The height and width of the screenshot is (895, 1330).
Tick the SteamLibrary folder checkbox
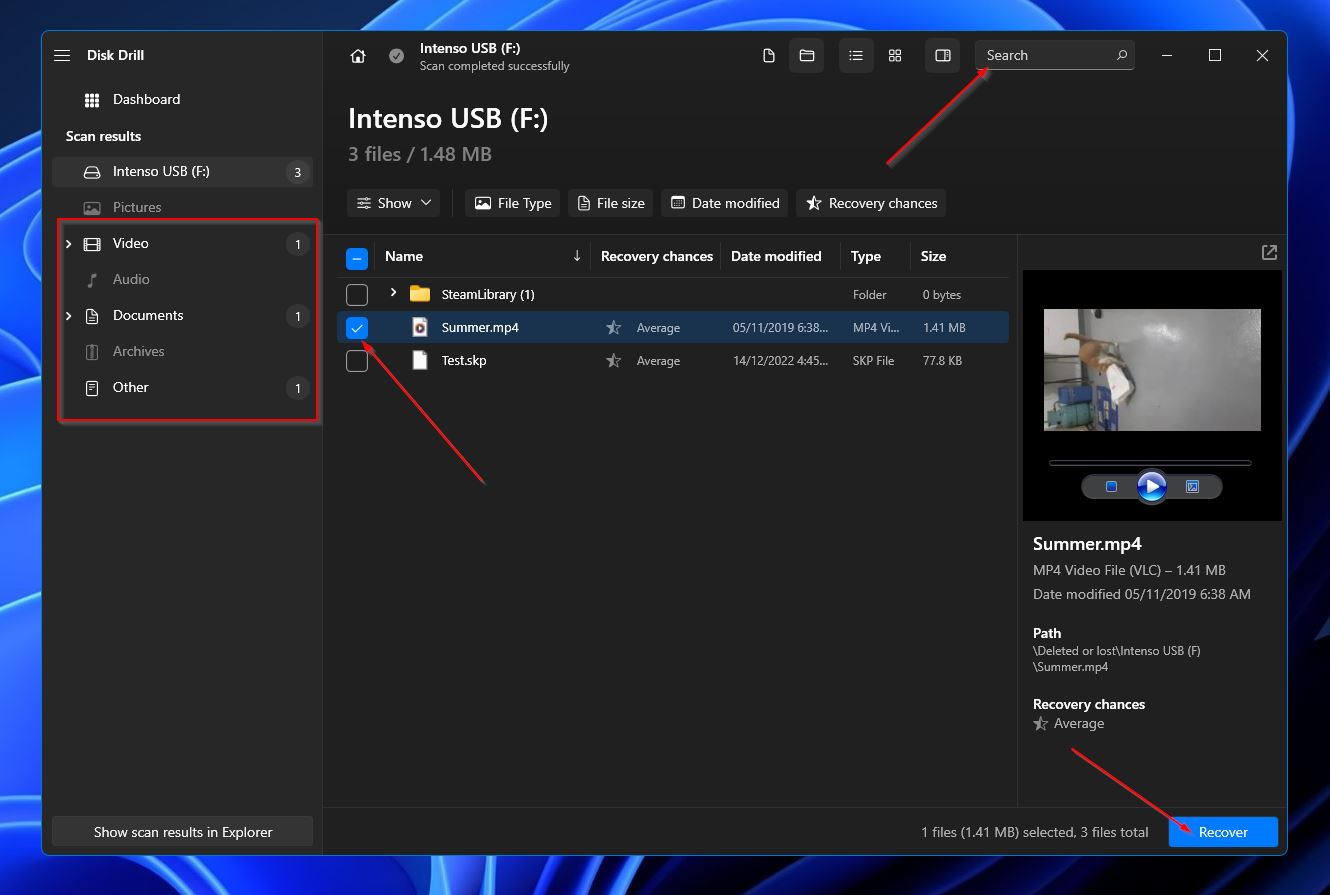coord(357,295)
